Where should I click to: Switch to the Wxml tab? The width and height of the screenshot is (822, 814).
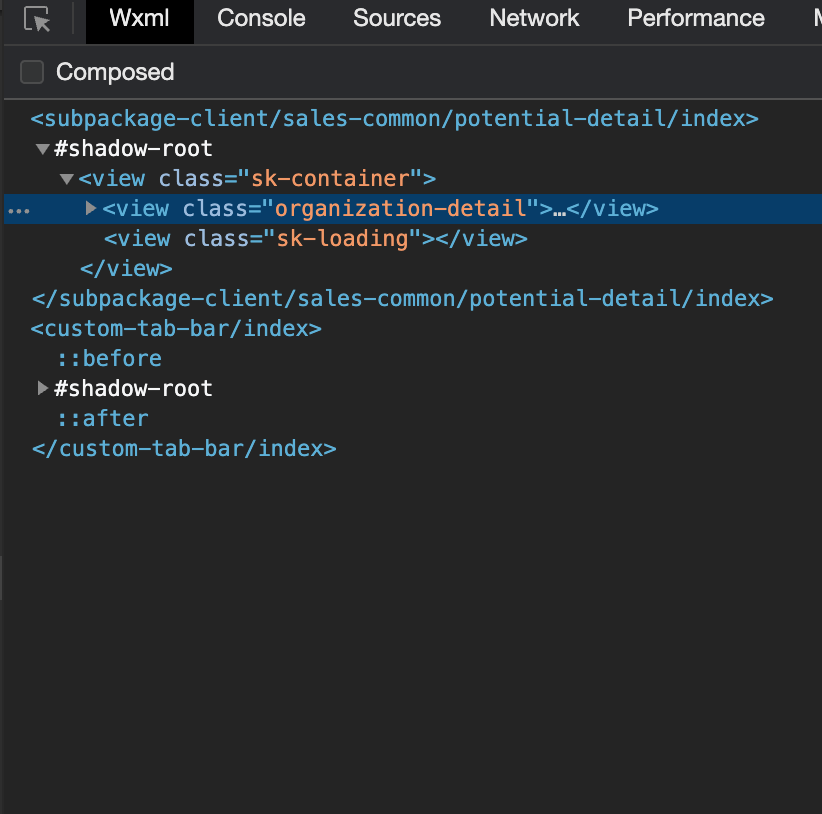pyautogui.click(x=139, y=19)
